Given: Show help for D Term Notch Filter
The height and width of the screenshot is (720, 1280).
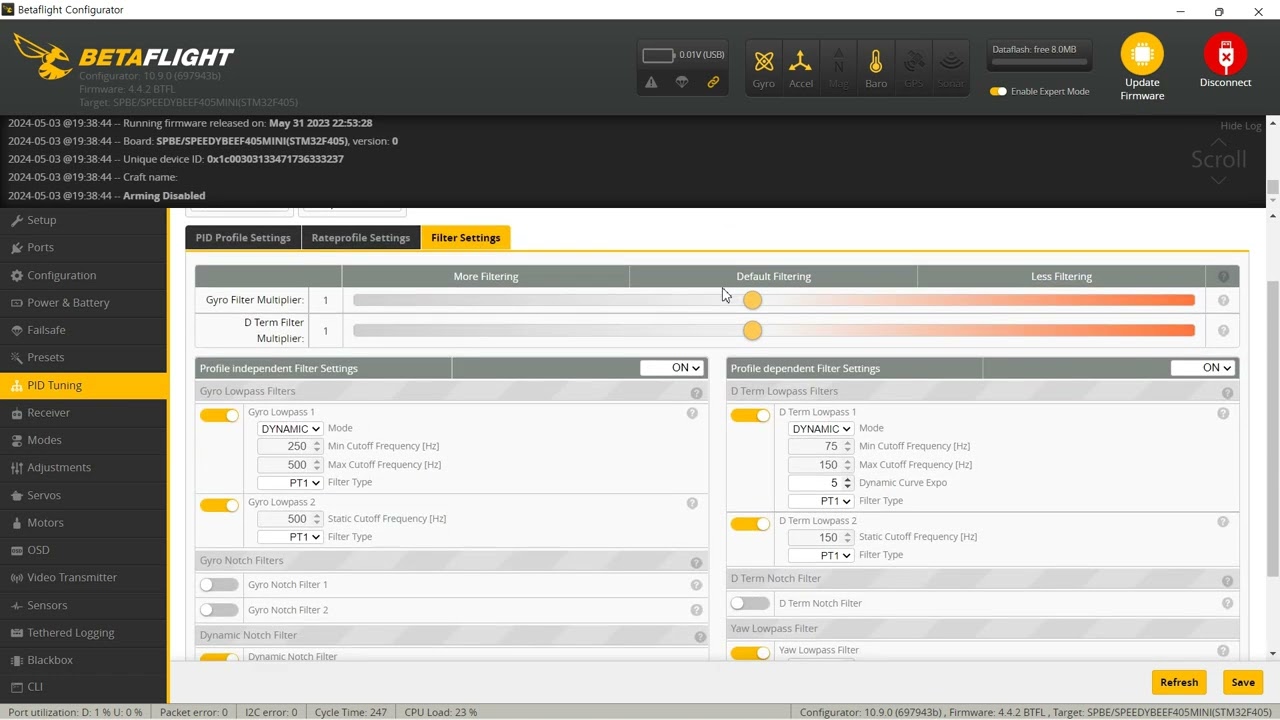Looking at the screenshot, I should coord(1227,604).
